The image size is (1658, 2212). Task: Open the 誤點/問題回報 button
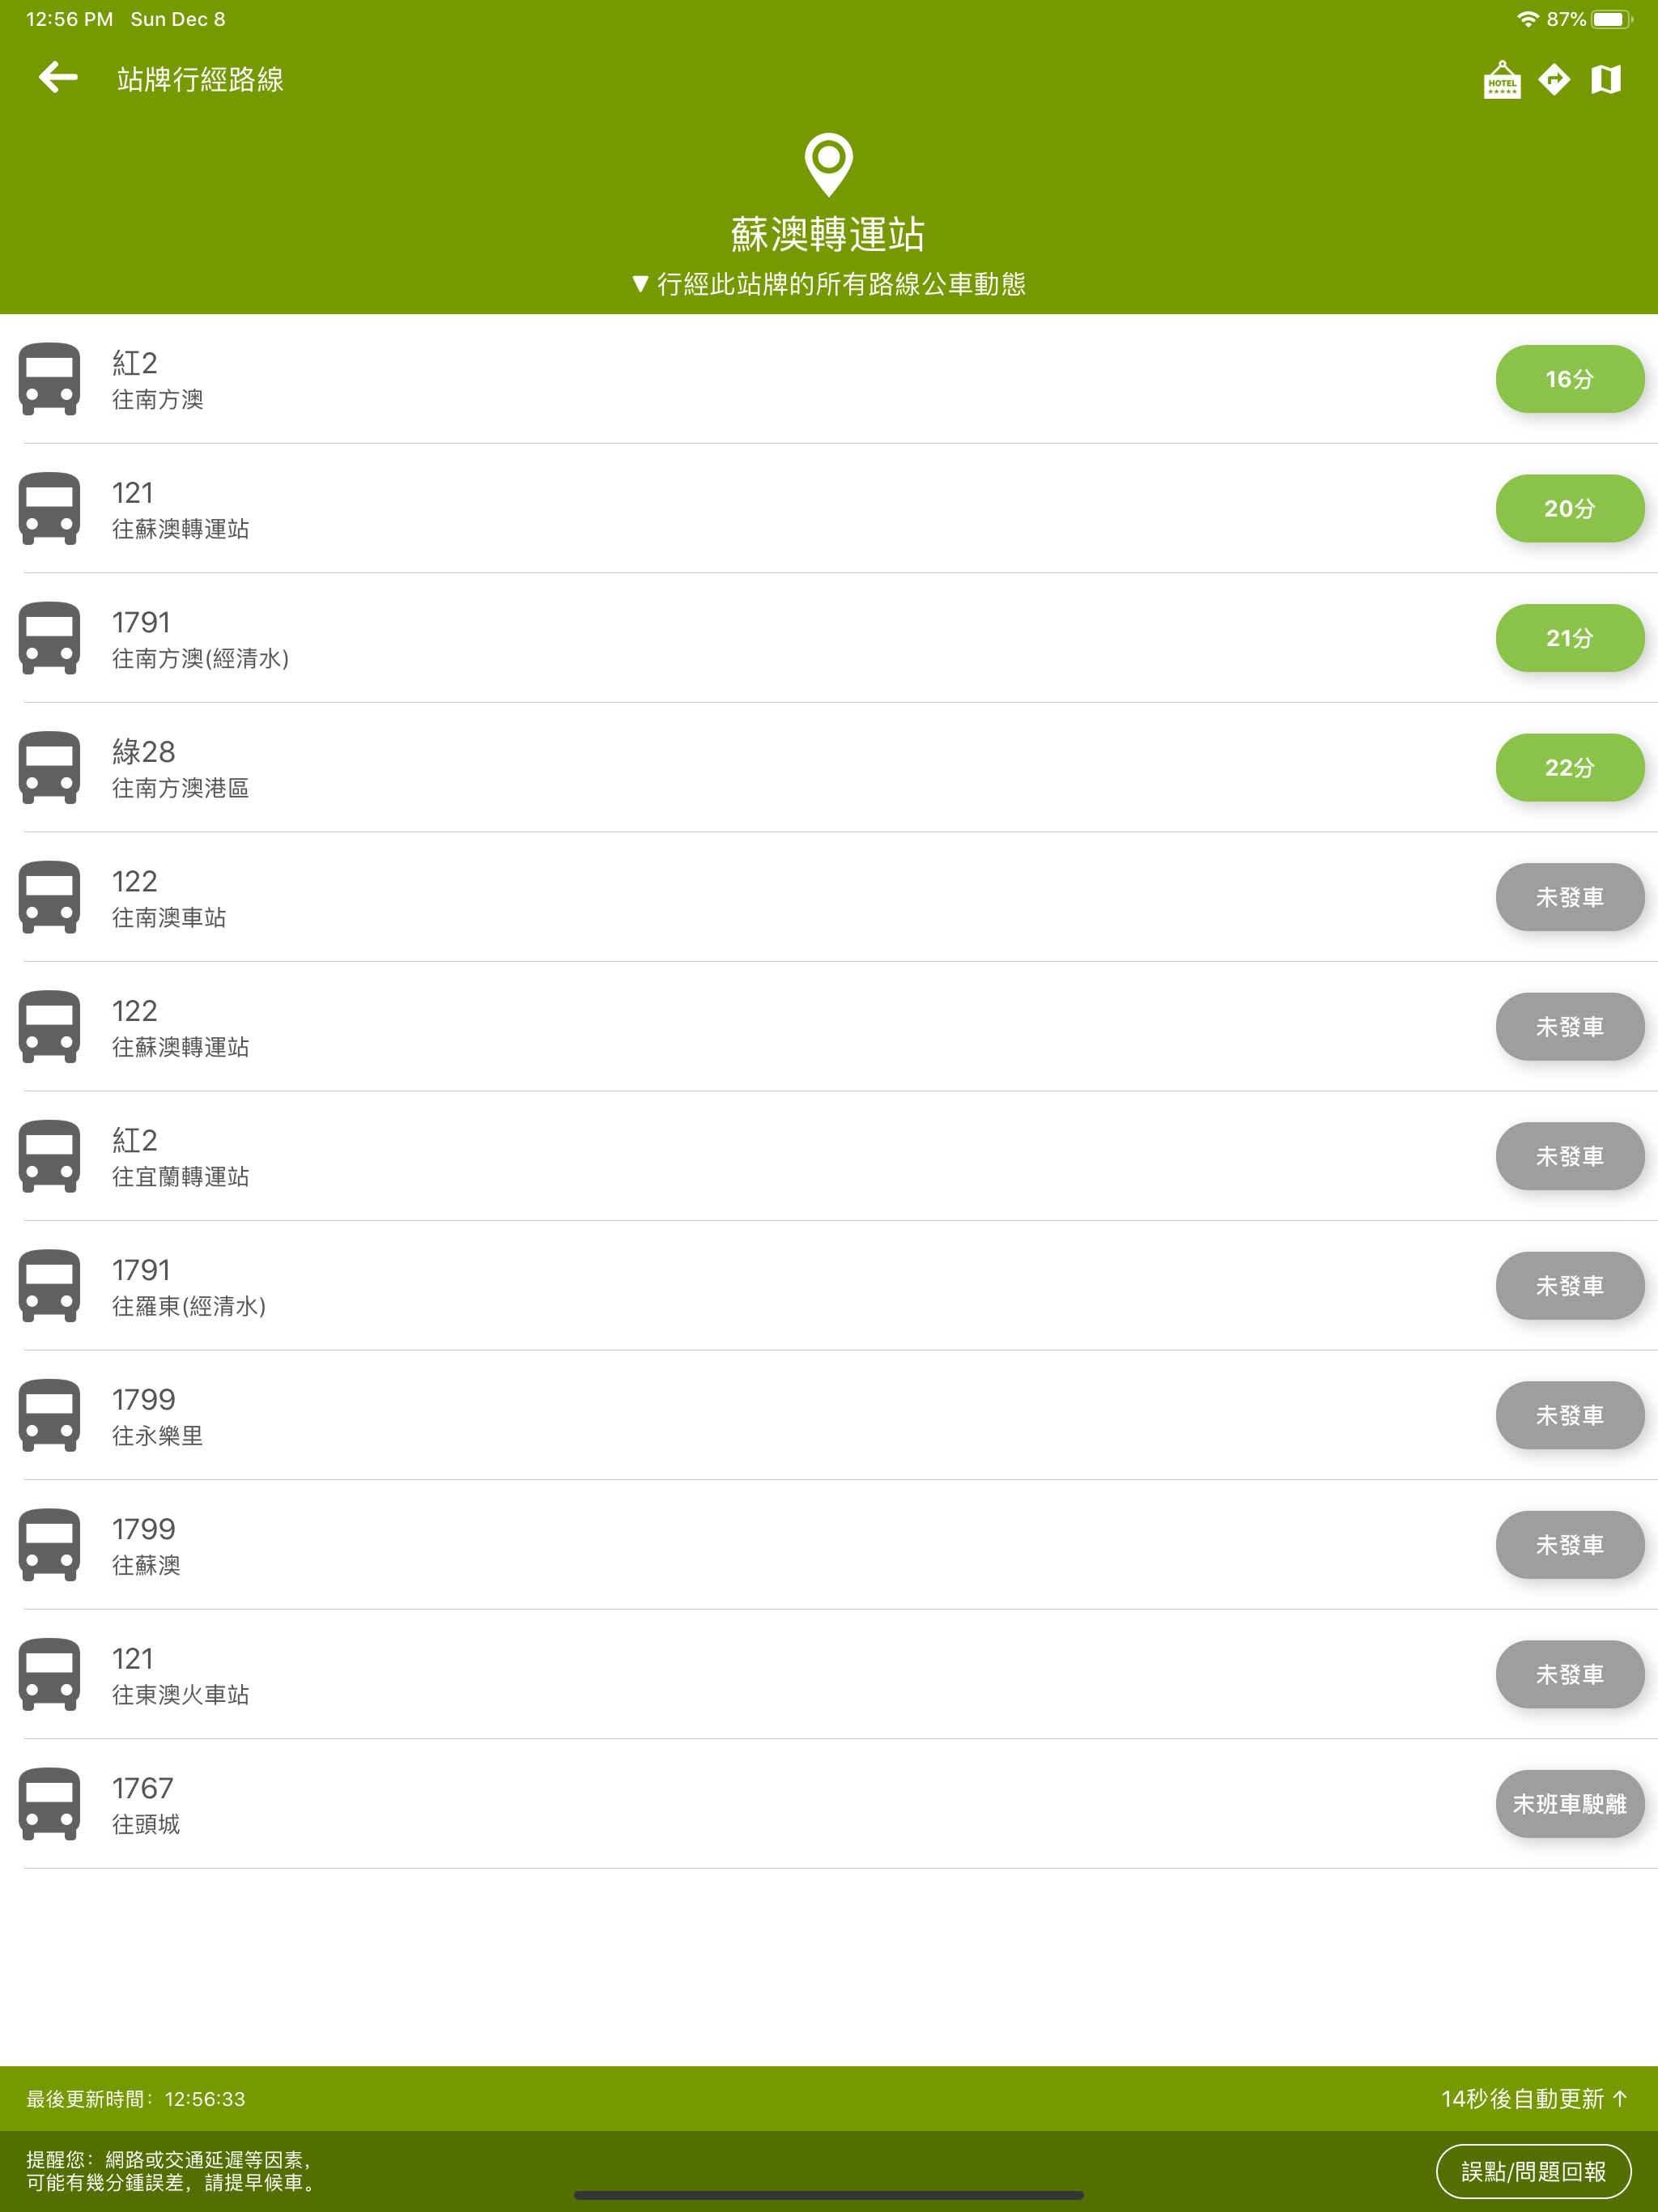(x=1533, y=2171)
